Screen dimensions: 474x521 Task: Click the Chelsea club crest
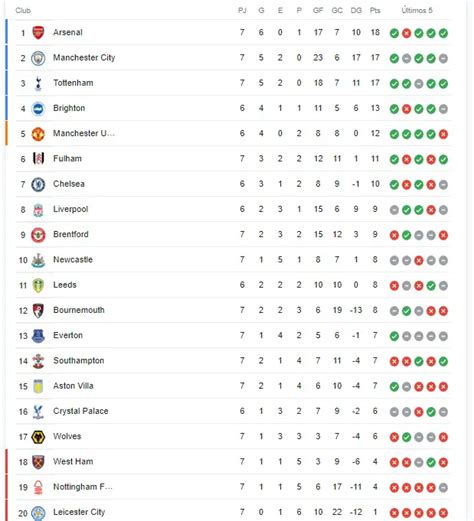[x=38, y=184]
